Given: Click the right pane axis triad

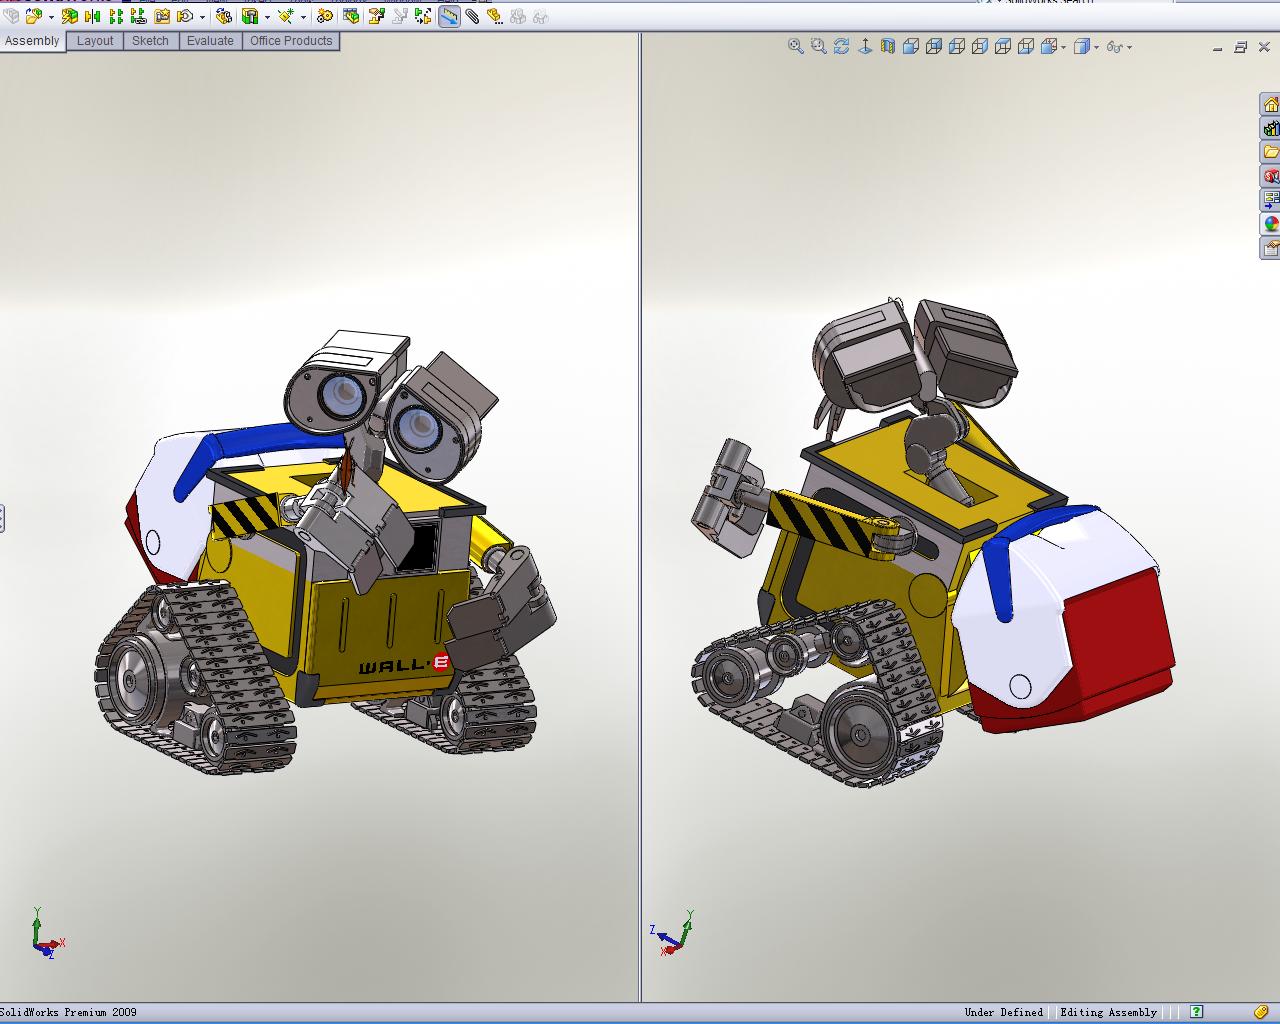Looking at the screenshot, I should [x=672, y=933].
